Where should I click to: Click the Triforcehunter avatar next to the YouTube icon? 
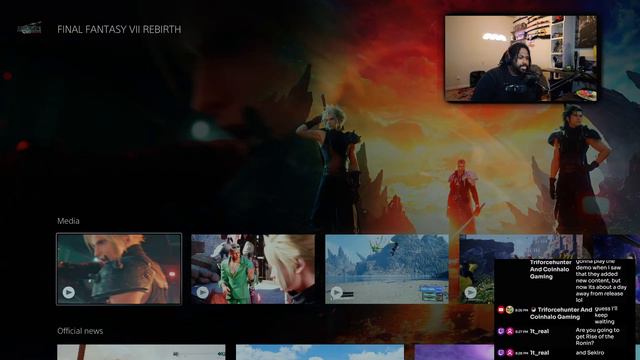[x=509, y=310]
